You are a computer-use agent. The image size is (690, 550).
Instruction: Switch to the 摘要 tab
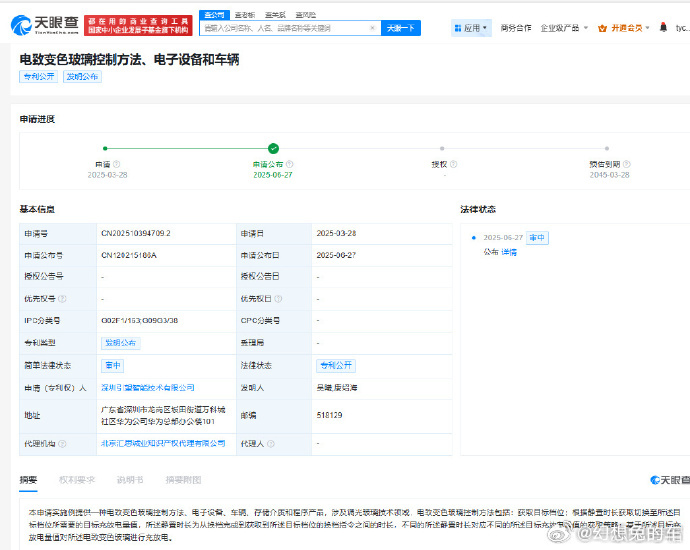[28, 480]
